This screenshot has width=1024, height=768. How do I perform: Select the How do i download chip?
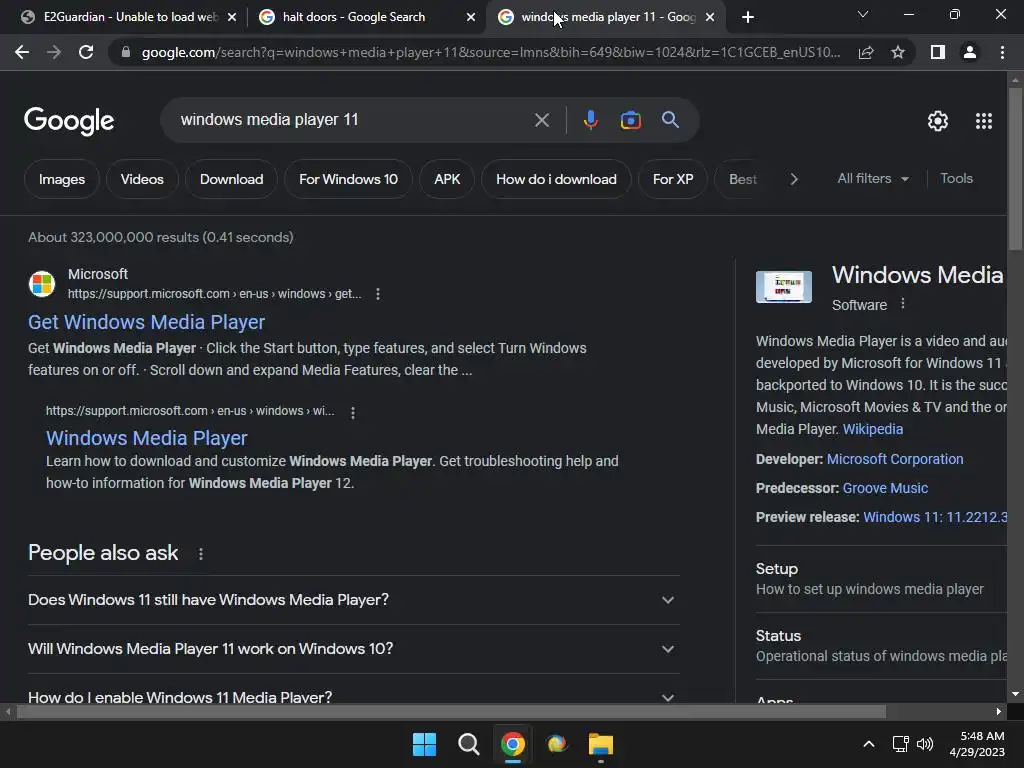(556, 179)
